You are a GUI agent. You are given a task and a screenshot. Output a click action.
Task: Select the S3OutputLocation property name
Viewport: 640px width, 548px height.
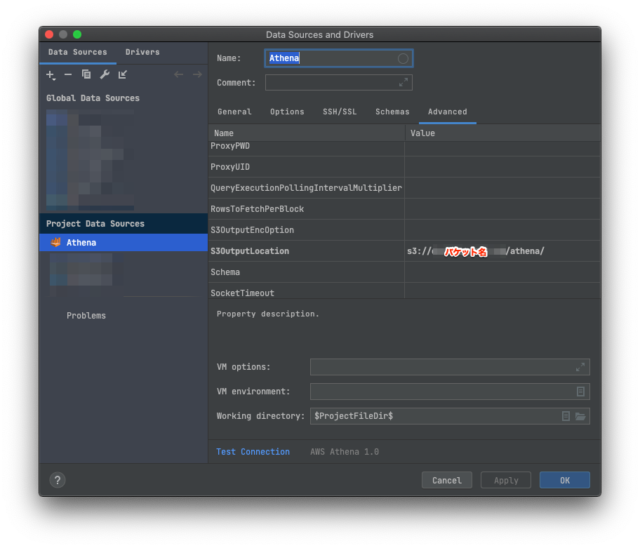coord(250,251)
